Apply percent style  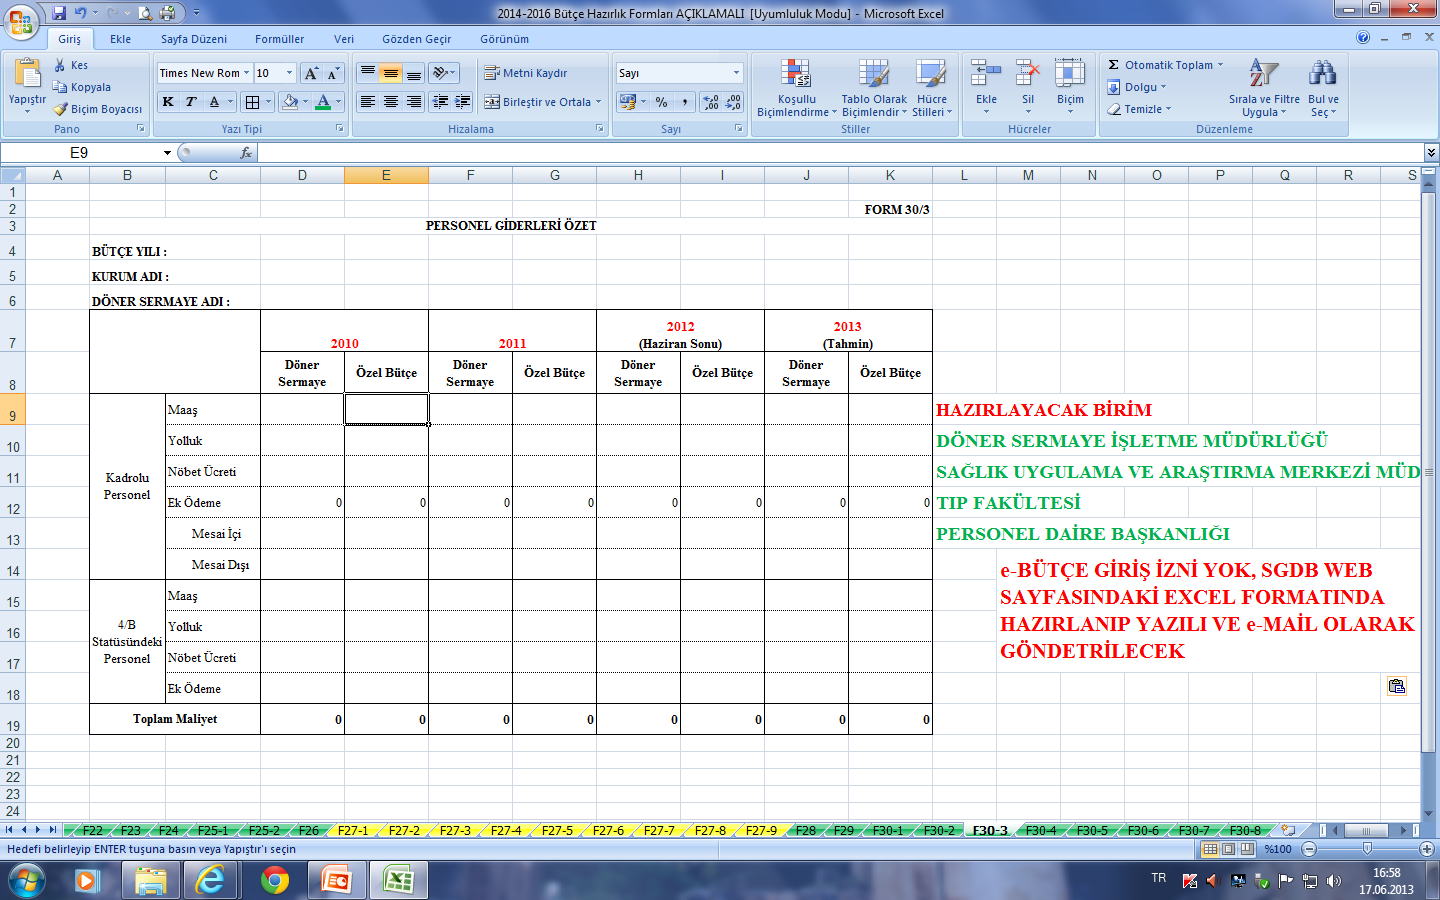[661, 102]
